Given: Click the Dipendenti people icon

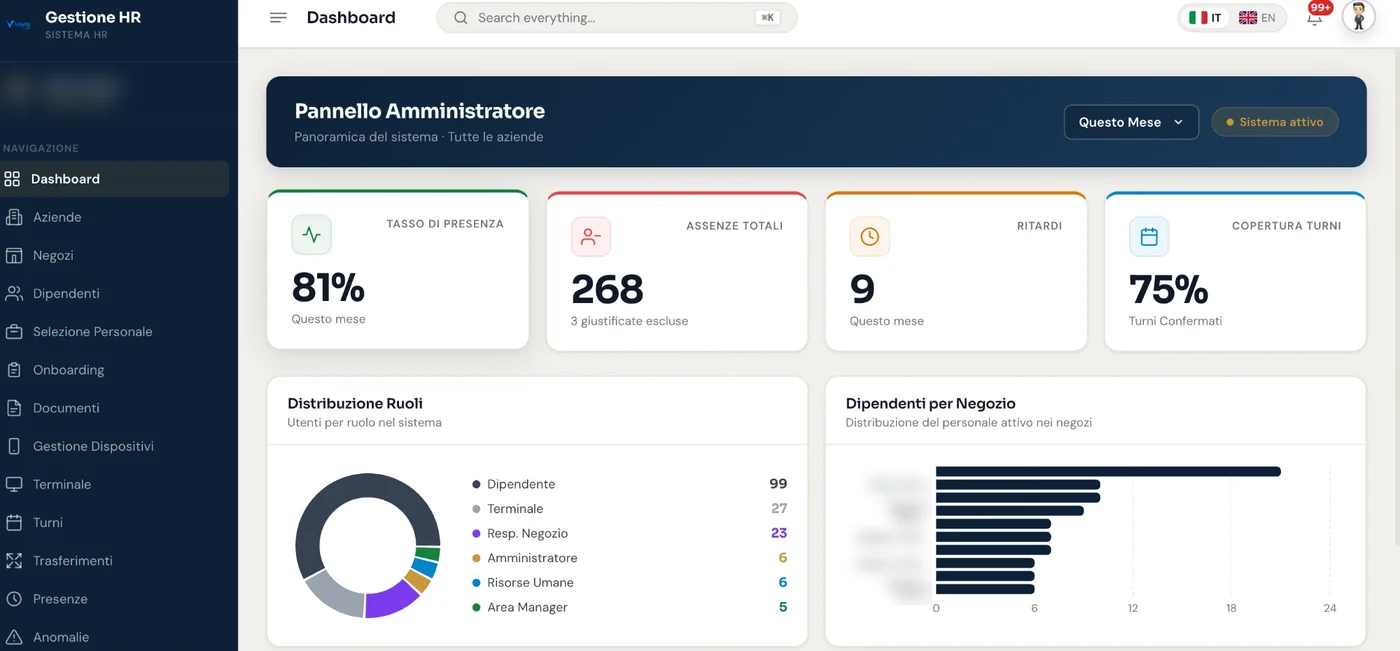Looking at the screenshot, I should (14, 293).
